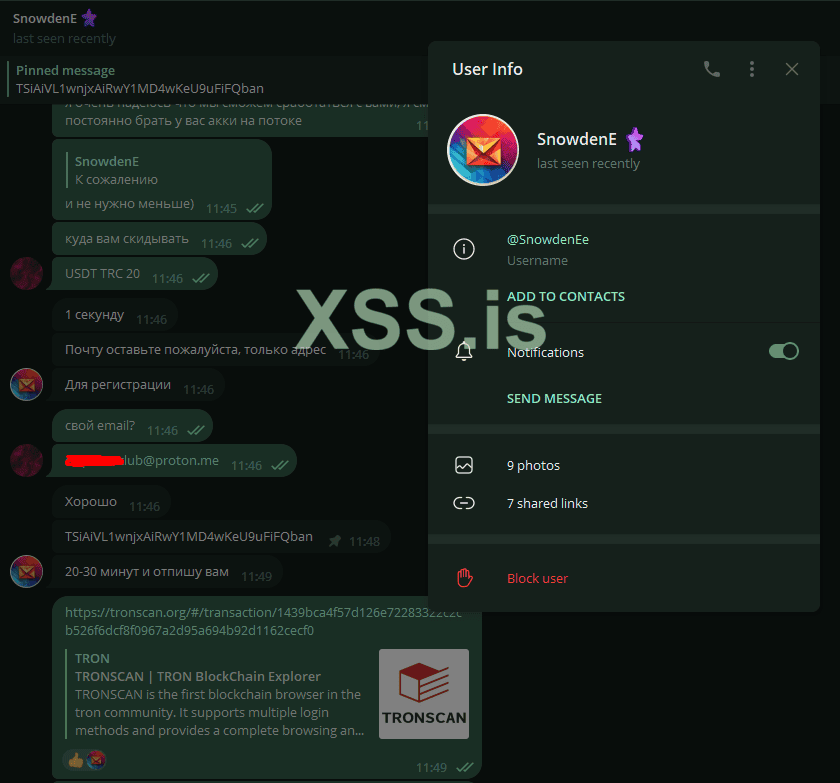Viewport: 840px width, 783px height.
Task: Toggle the thumbs-up reaction on the last message
Action: pyautogui.click(x=74, y=760)
